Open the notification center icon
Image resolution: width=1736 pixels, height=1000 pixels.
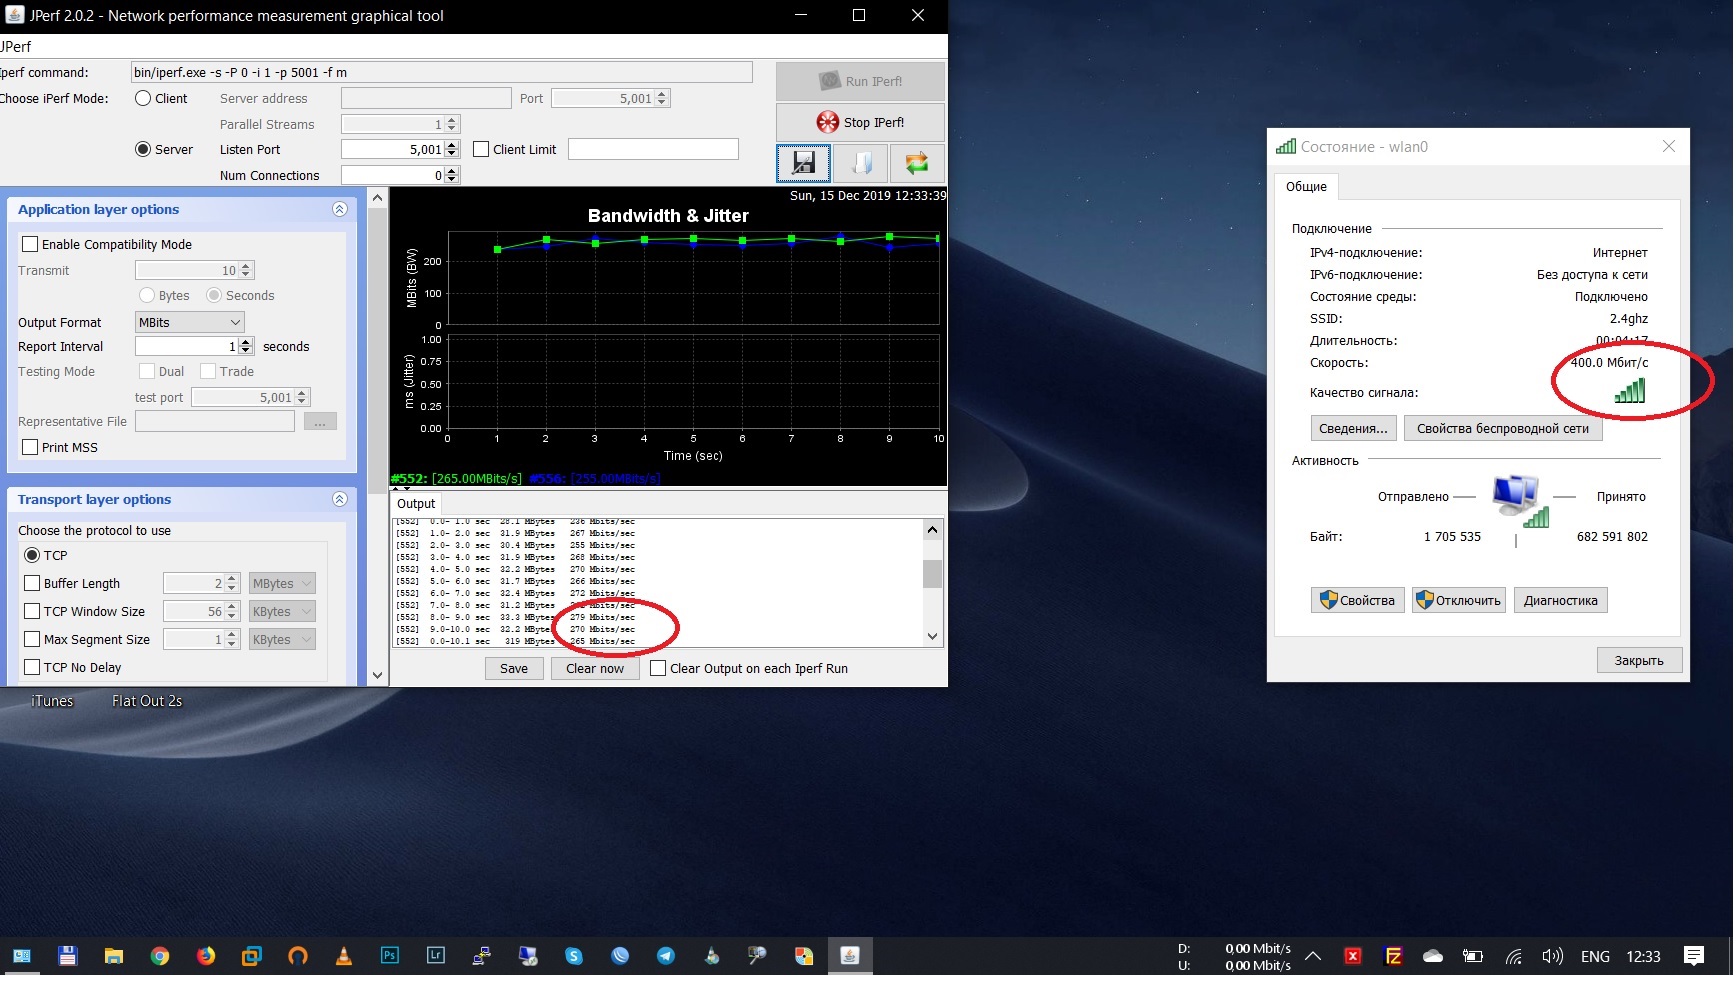(x=1694, y=956)
